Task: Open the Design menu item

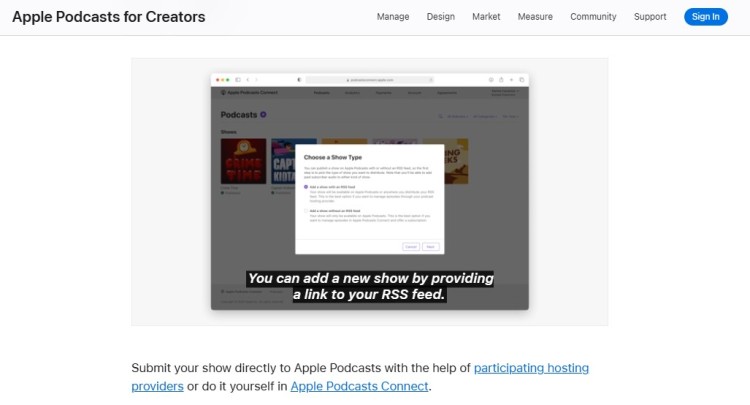Action: click(441, 17)
